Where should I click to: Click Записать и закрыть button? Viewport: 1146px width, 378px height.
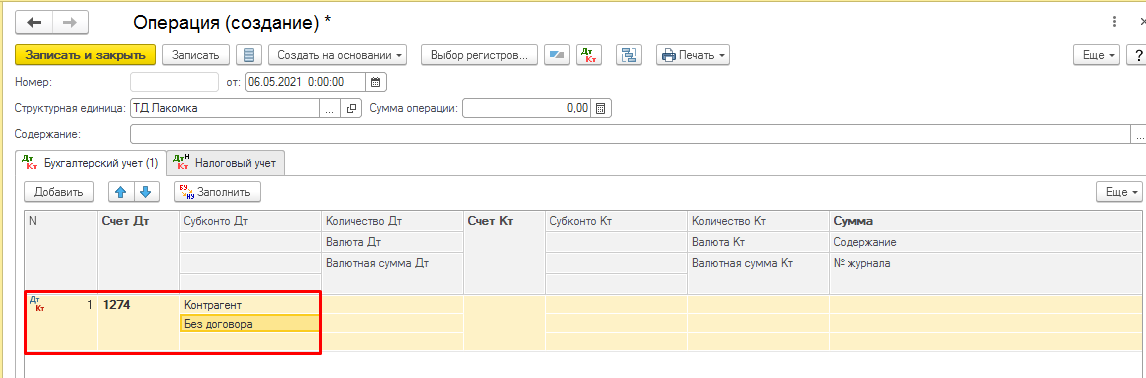pyautogui.click(x=86, y=55)
